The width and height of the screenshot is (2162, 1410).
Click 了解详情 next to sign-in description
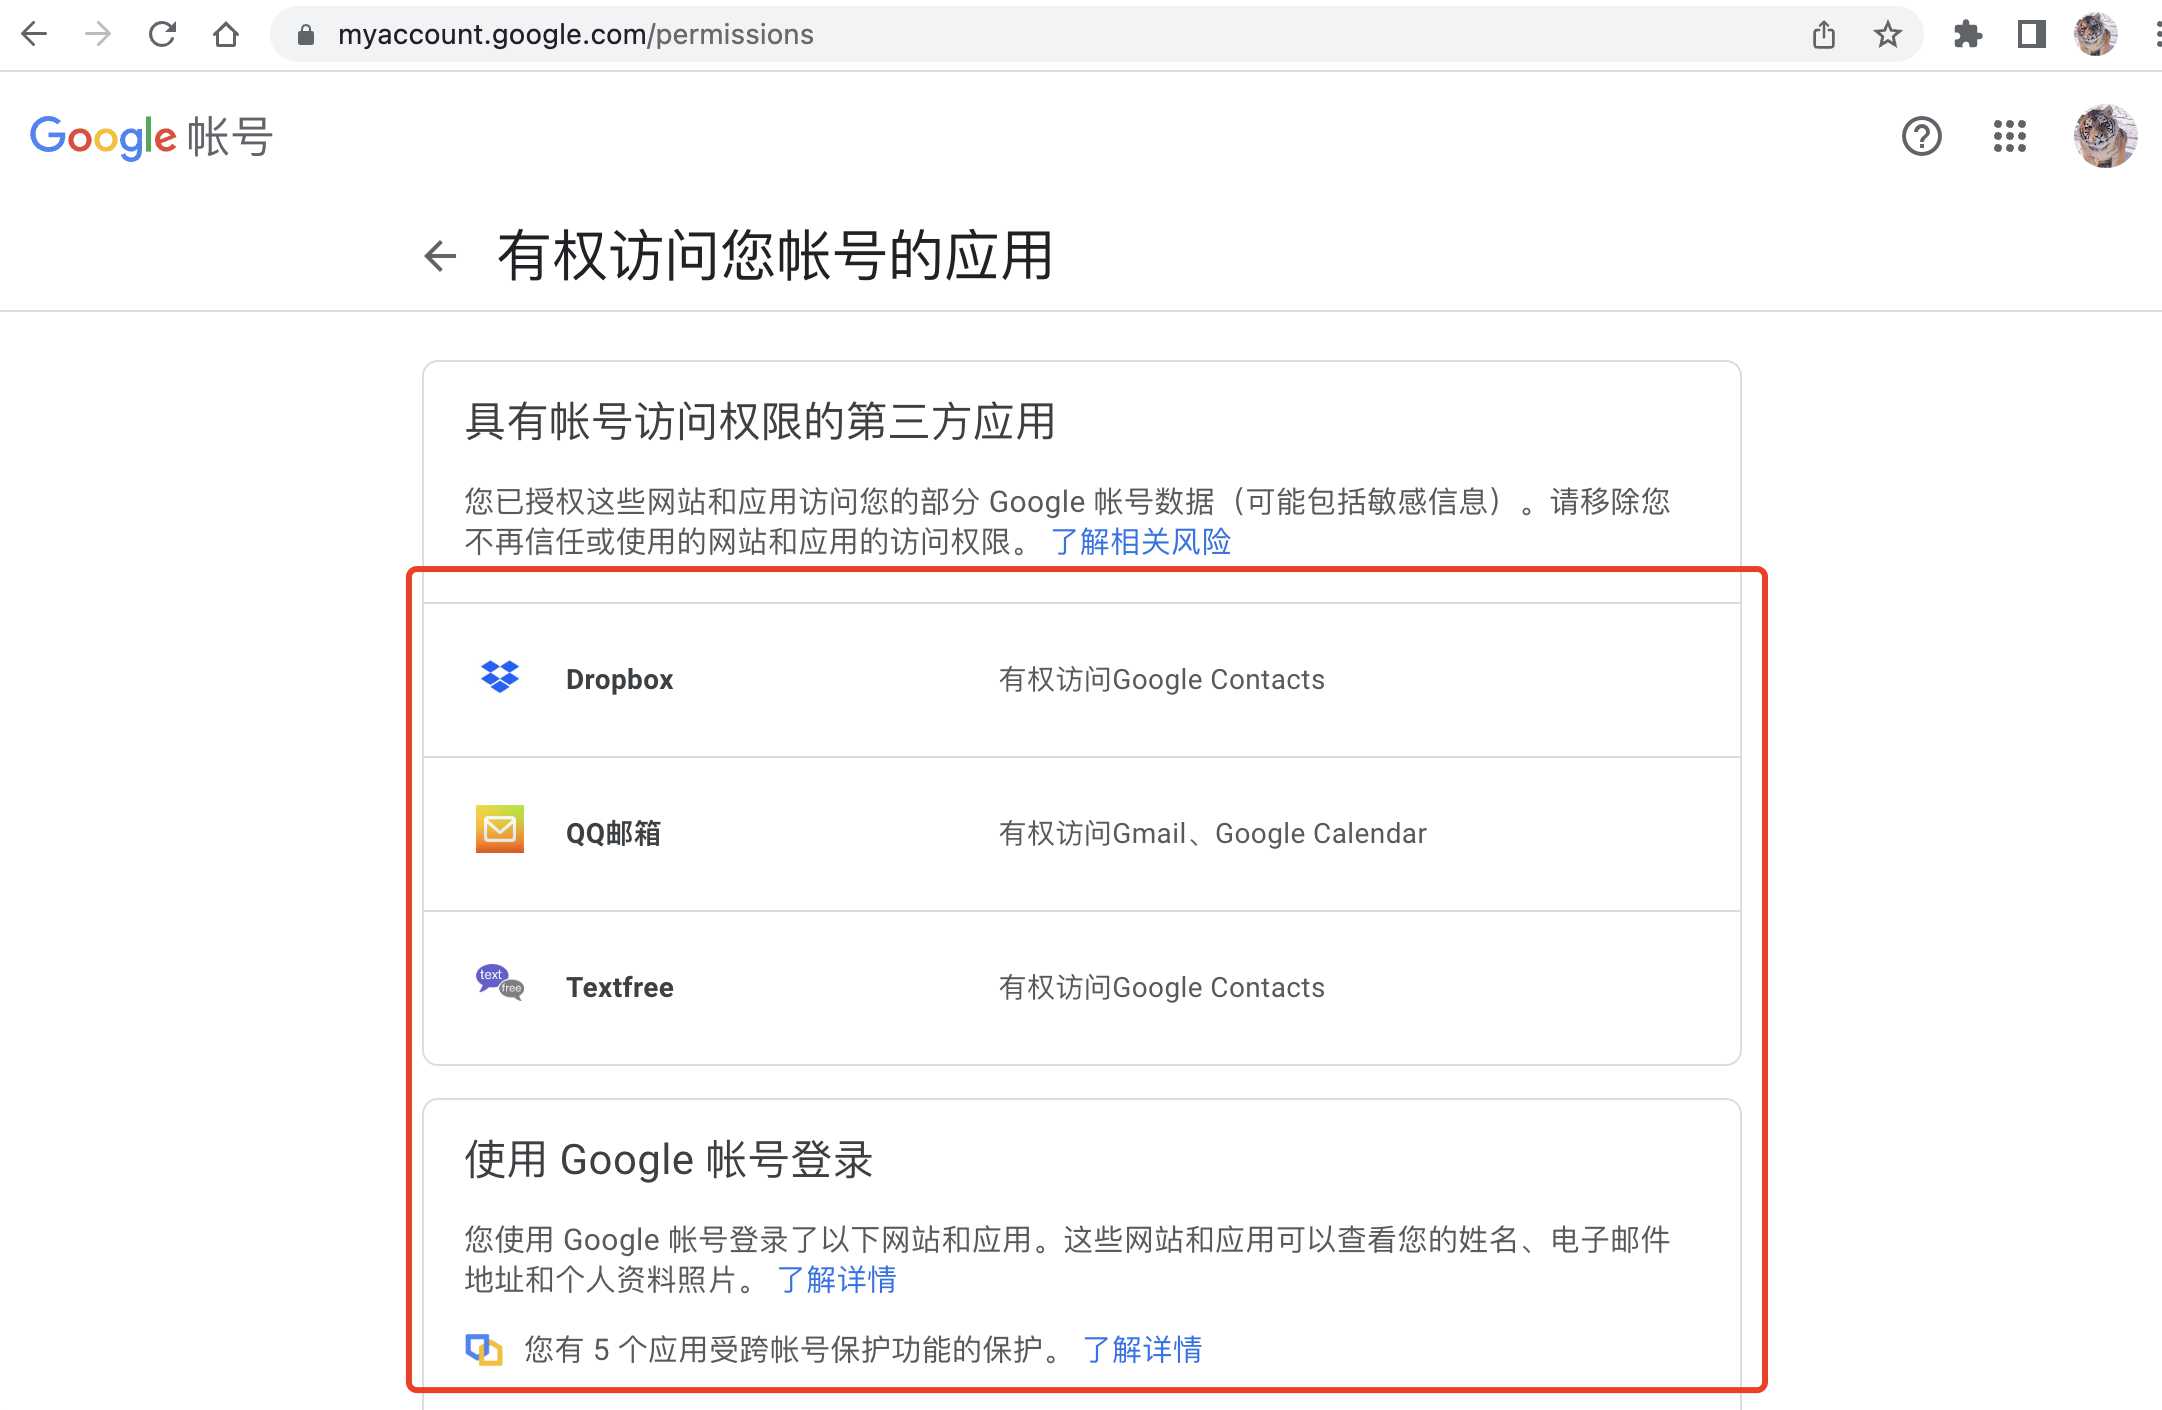coord(838,1281)
